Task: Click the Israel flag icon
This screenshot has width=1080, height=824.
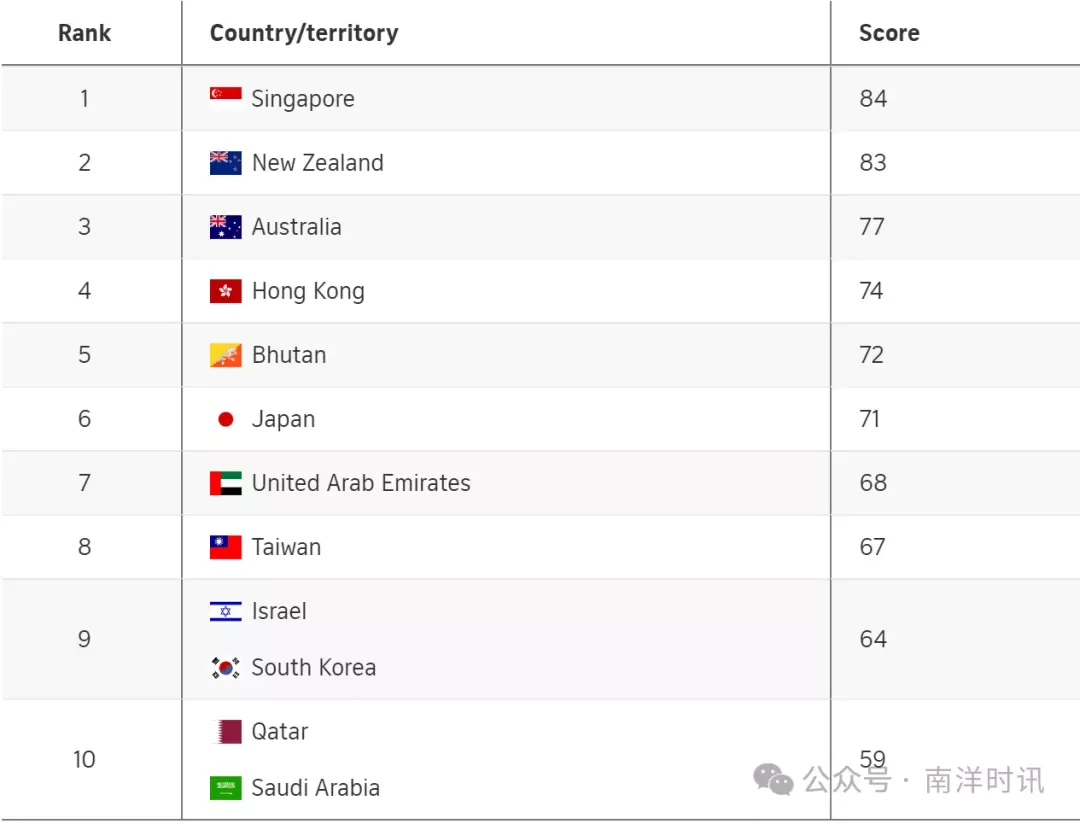Action: [225, 611]
